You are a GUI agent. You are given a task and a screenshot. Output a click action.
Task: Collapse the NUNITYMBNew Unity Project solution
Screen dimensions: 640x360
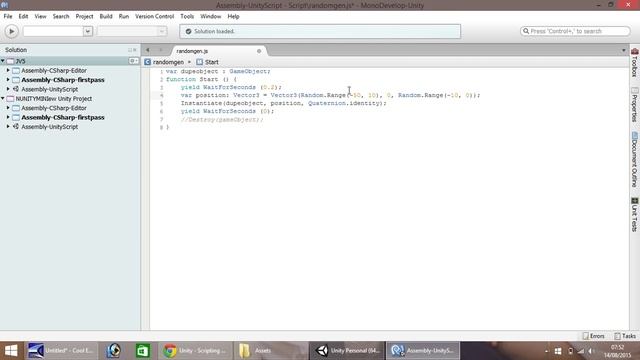click(x=3, y=98)
